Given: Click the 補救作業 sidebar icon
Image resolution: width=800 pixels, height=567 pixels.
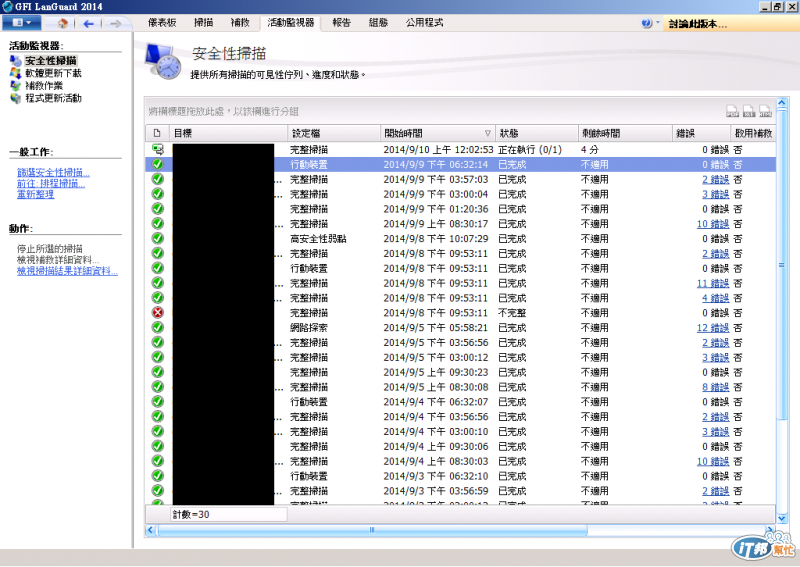Looking at the screenshot, I should click(16, 86).
